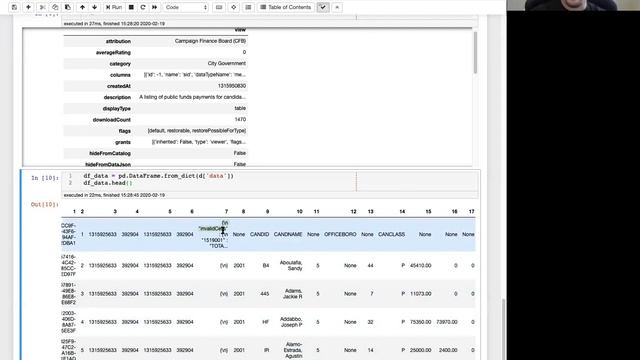Open the cell type dropdown showing Code
Image resolution: width=640 pixels, height=360 pixels.
(x=186, y=7)
